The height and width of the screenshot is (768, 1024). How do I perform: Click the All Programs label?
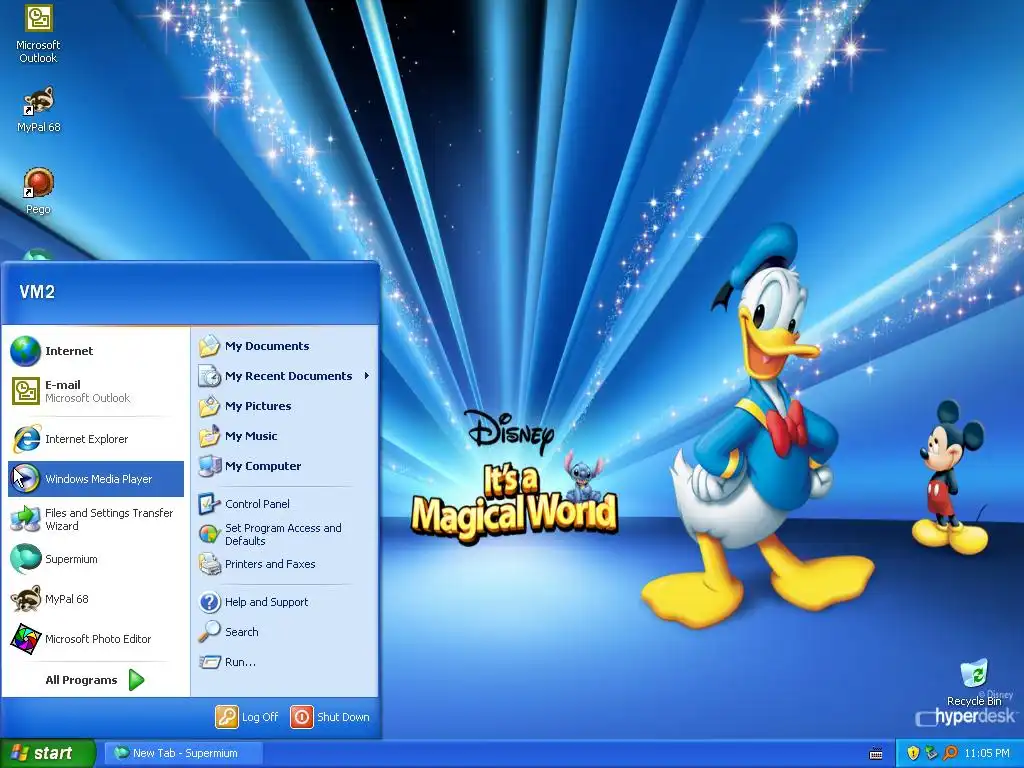(x=81, y=680)
